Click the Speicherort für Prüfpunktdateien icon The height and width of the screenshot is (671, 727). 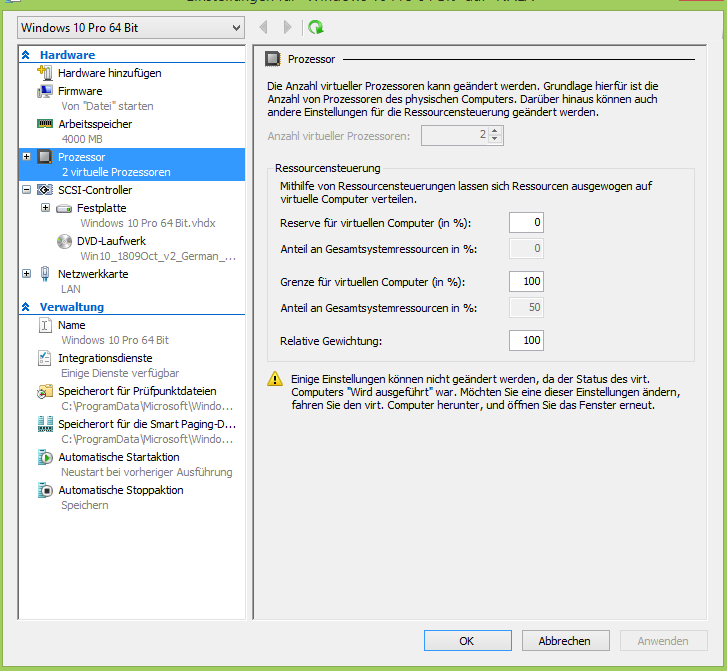pos(45,391)
